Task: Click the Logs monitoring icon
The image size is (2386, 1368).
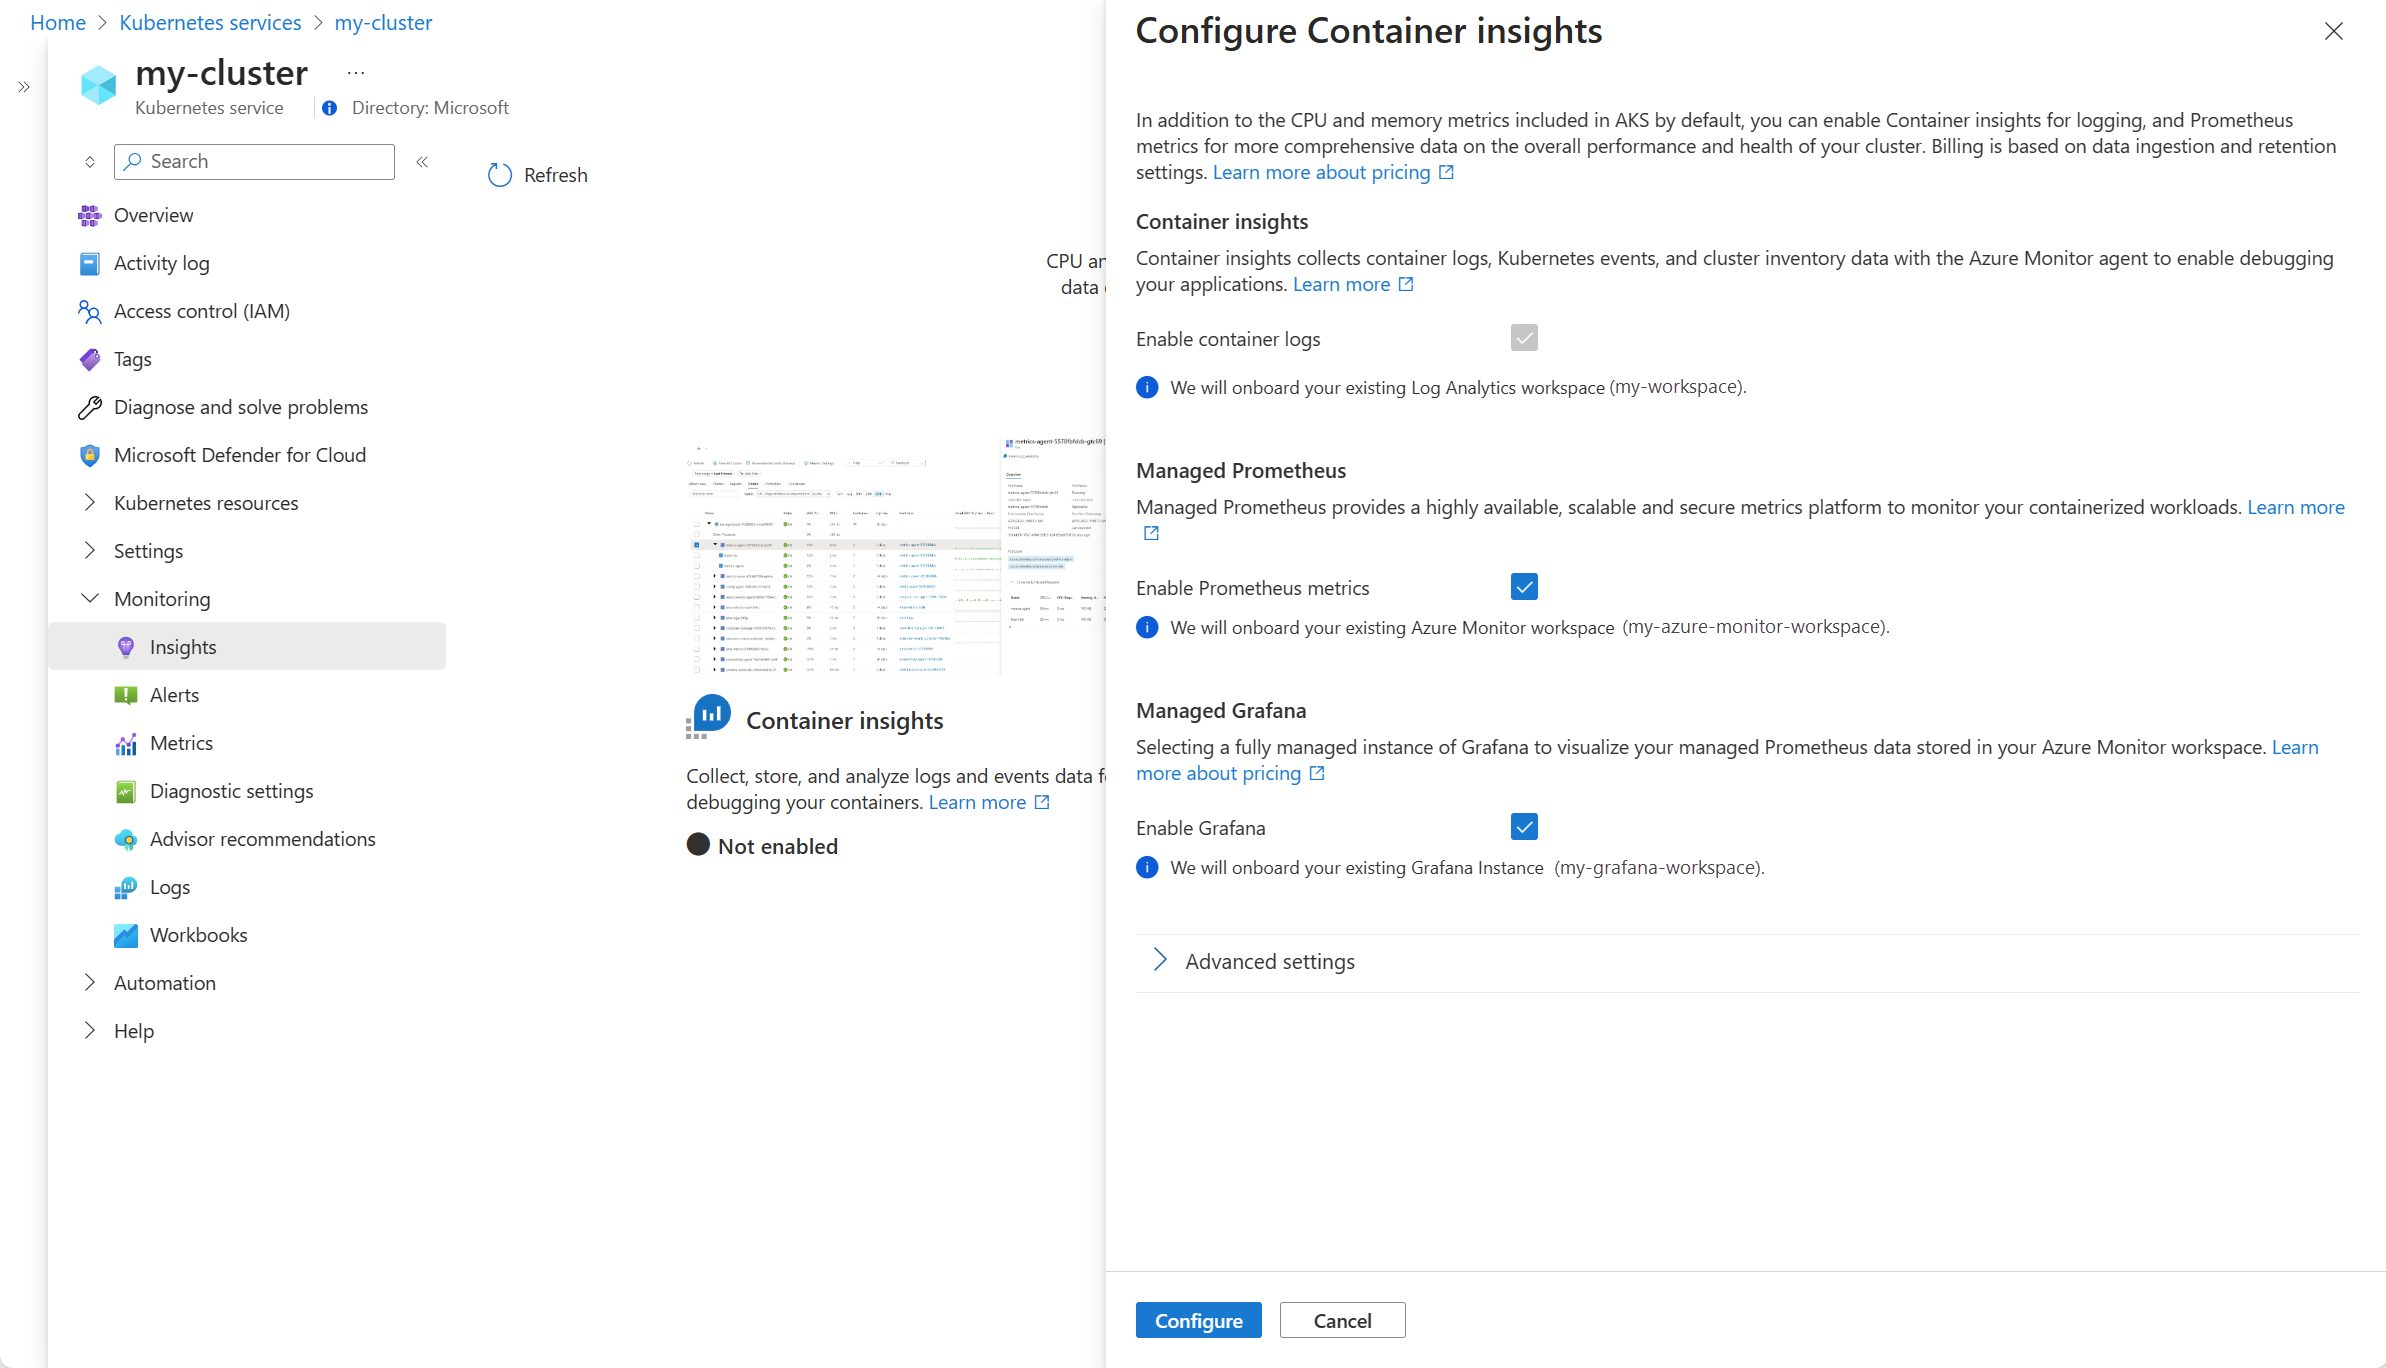Action: tap(126, 886)
